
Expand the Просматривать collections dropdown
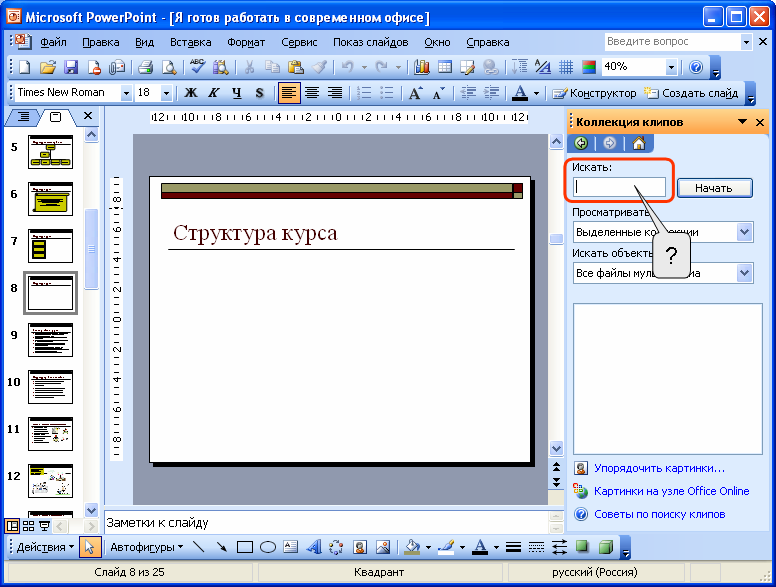[745, 232]
